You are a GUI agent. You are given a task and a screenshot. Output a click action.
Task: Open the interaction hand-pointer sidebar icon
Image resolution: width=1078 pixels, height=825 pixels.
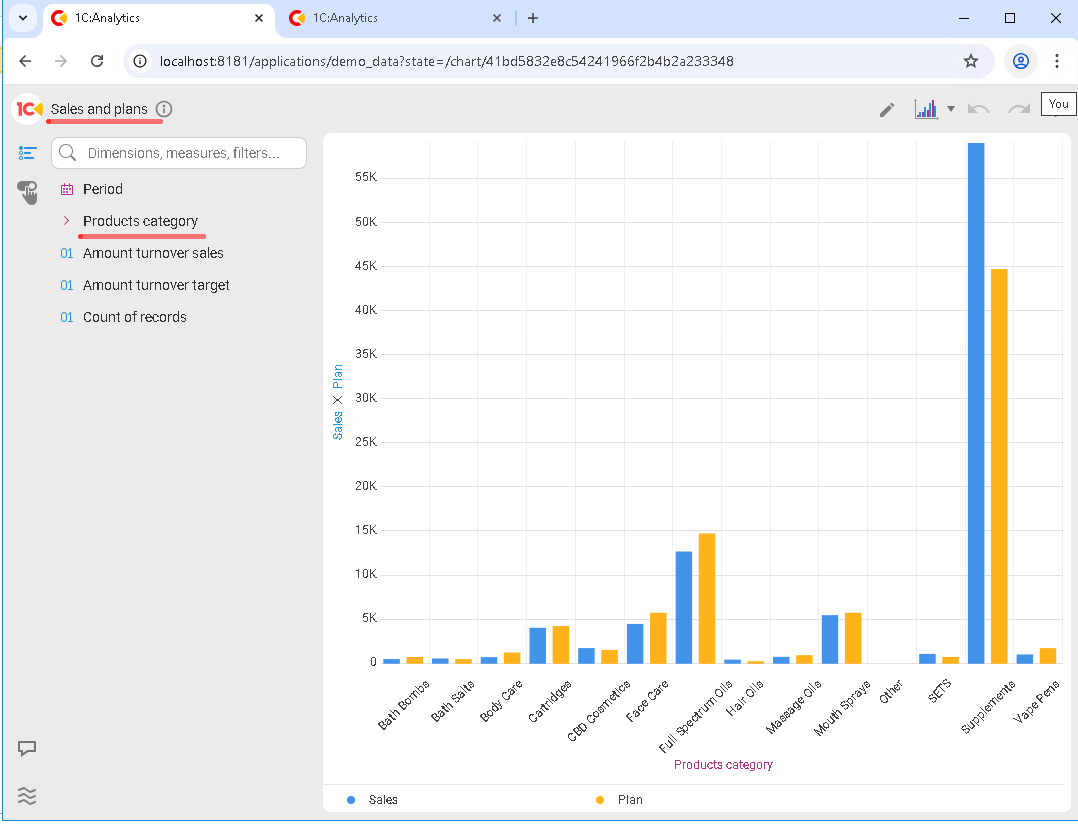(x=27, y=191)
